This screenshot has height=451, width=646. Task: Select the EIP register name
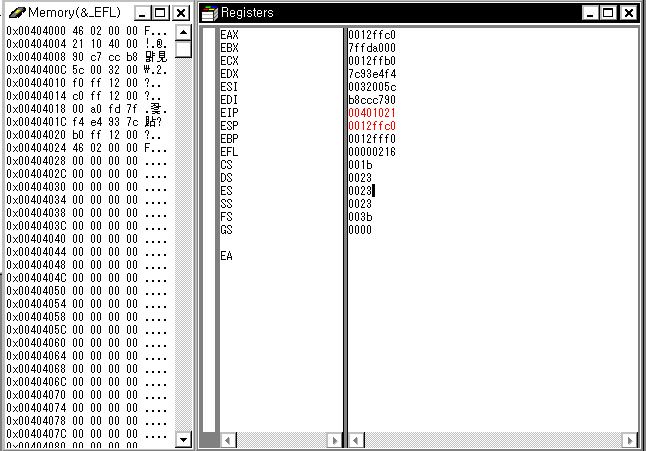(229, 113)
